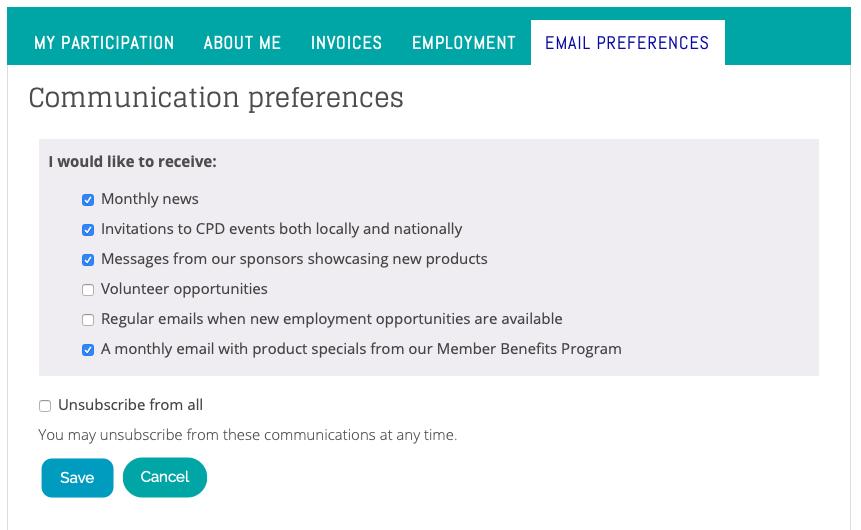Viewport: 861px width, 530px height.
Task: Click the 'I would like to receive' text
Action: point(132,161)
